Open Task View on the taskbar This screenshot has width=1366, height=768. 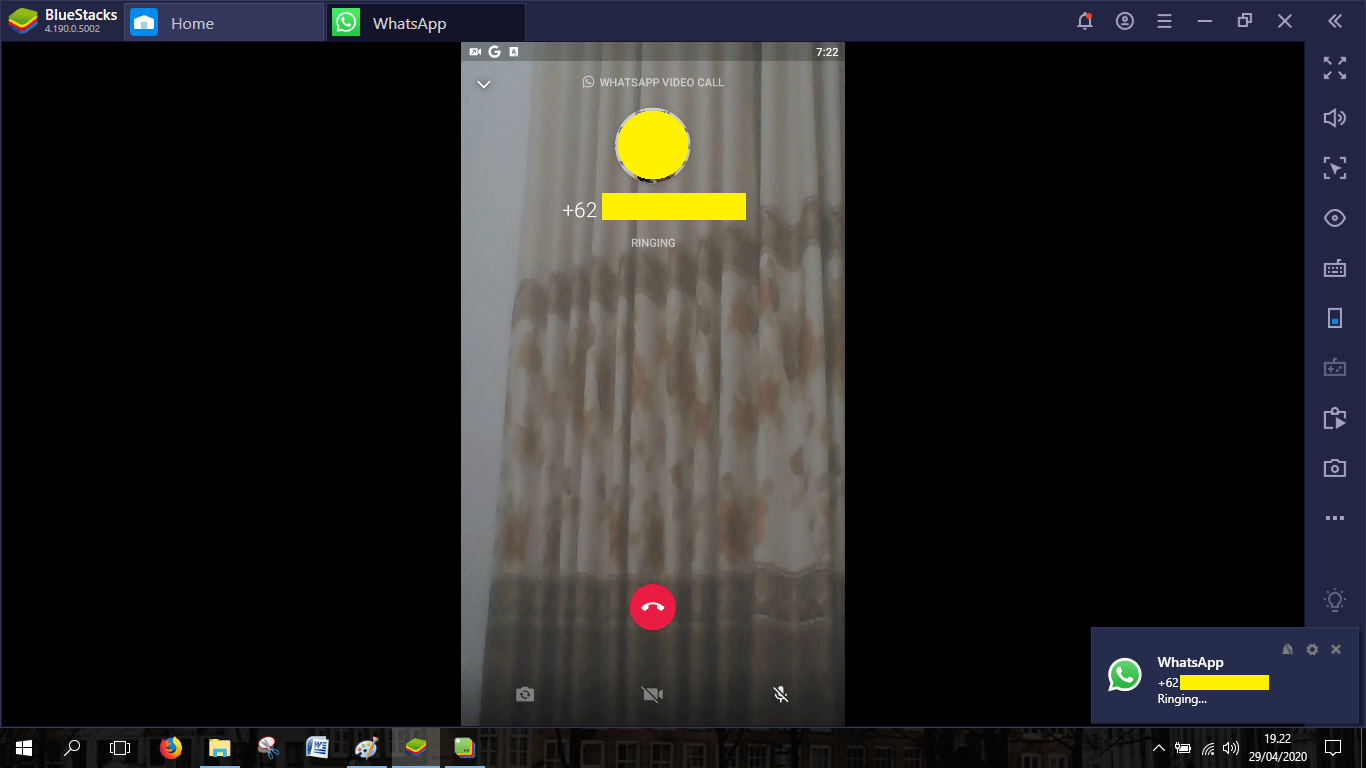(x=120, y=747)
